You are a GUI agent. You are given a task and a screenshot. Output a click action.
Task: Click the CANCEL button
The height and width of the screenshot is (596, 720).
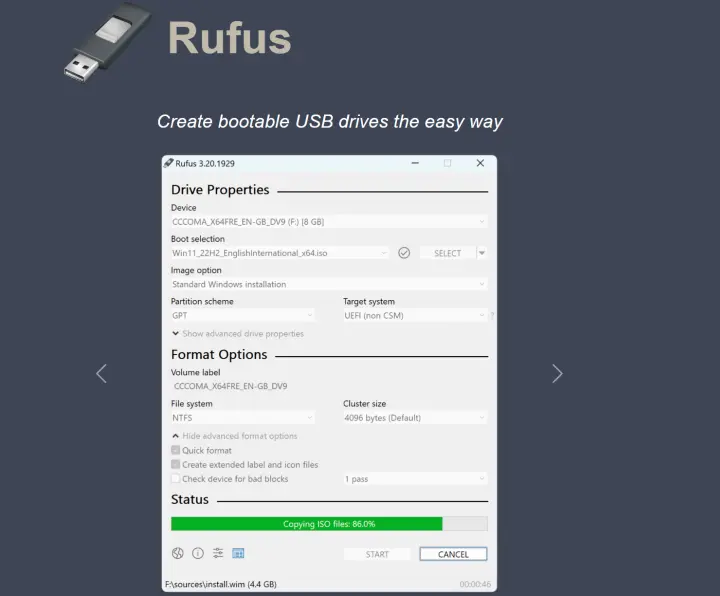453,554
